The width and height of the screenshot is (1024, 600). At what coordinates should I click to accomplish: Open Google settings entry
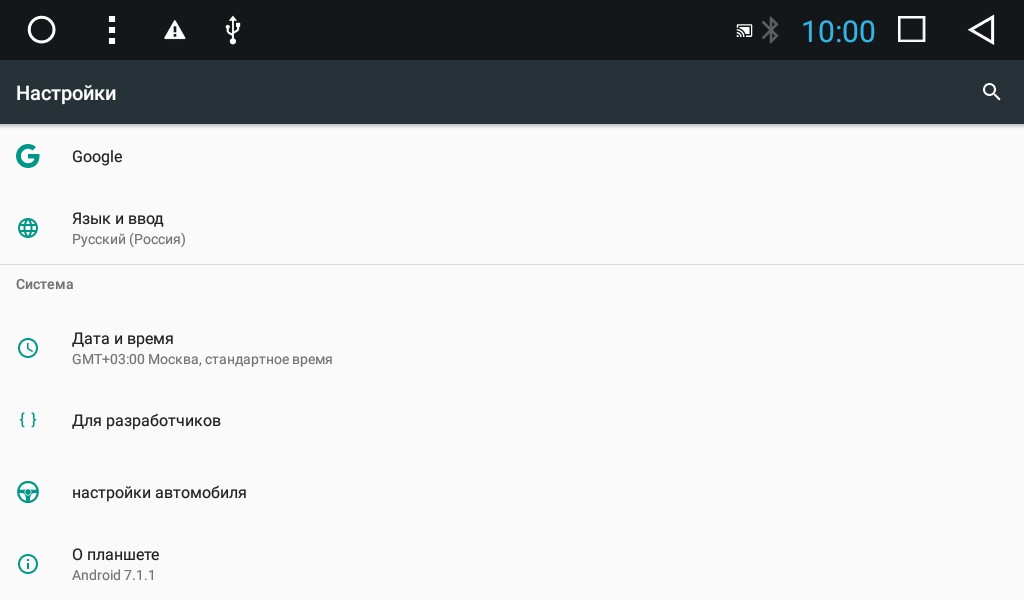pyautogui.click(x=512, y=157)
